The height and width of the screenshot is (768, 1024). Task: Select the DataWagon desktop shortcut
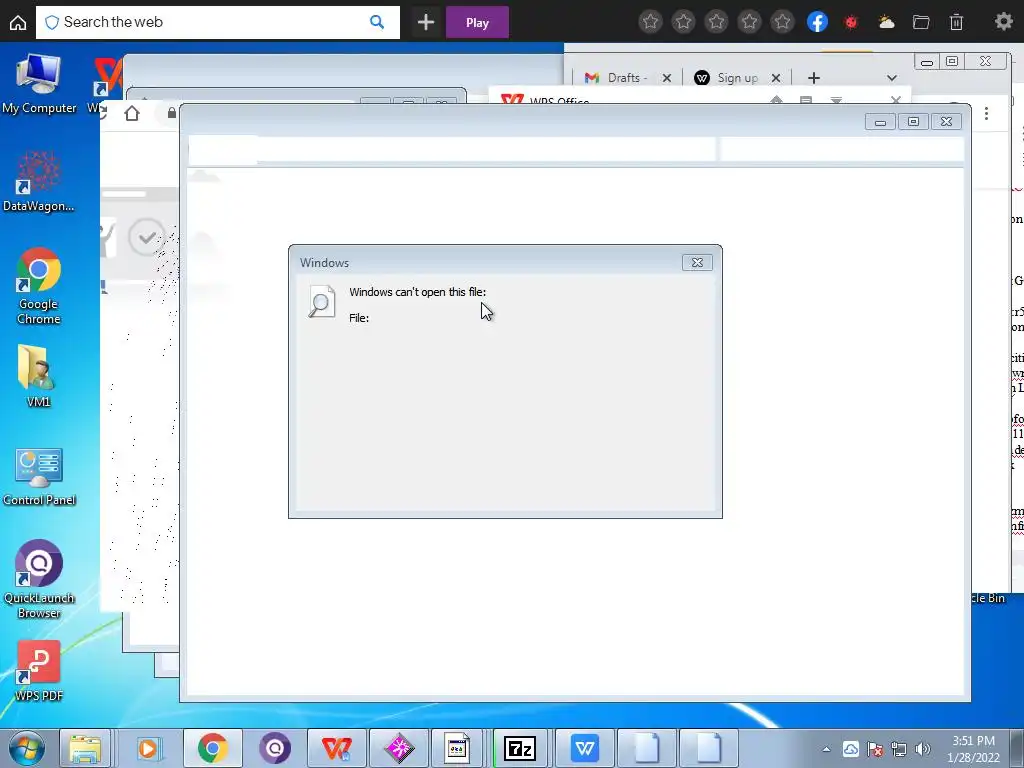[39, 182]
